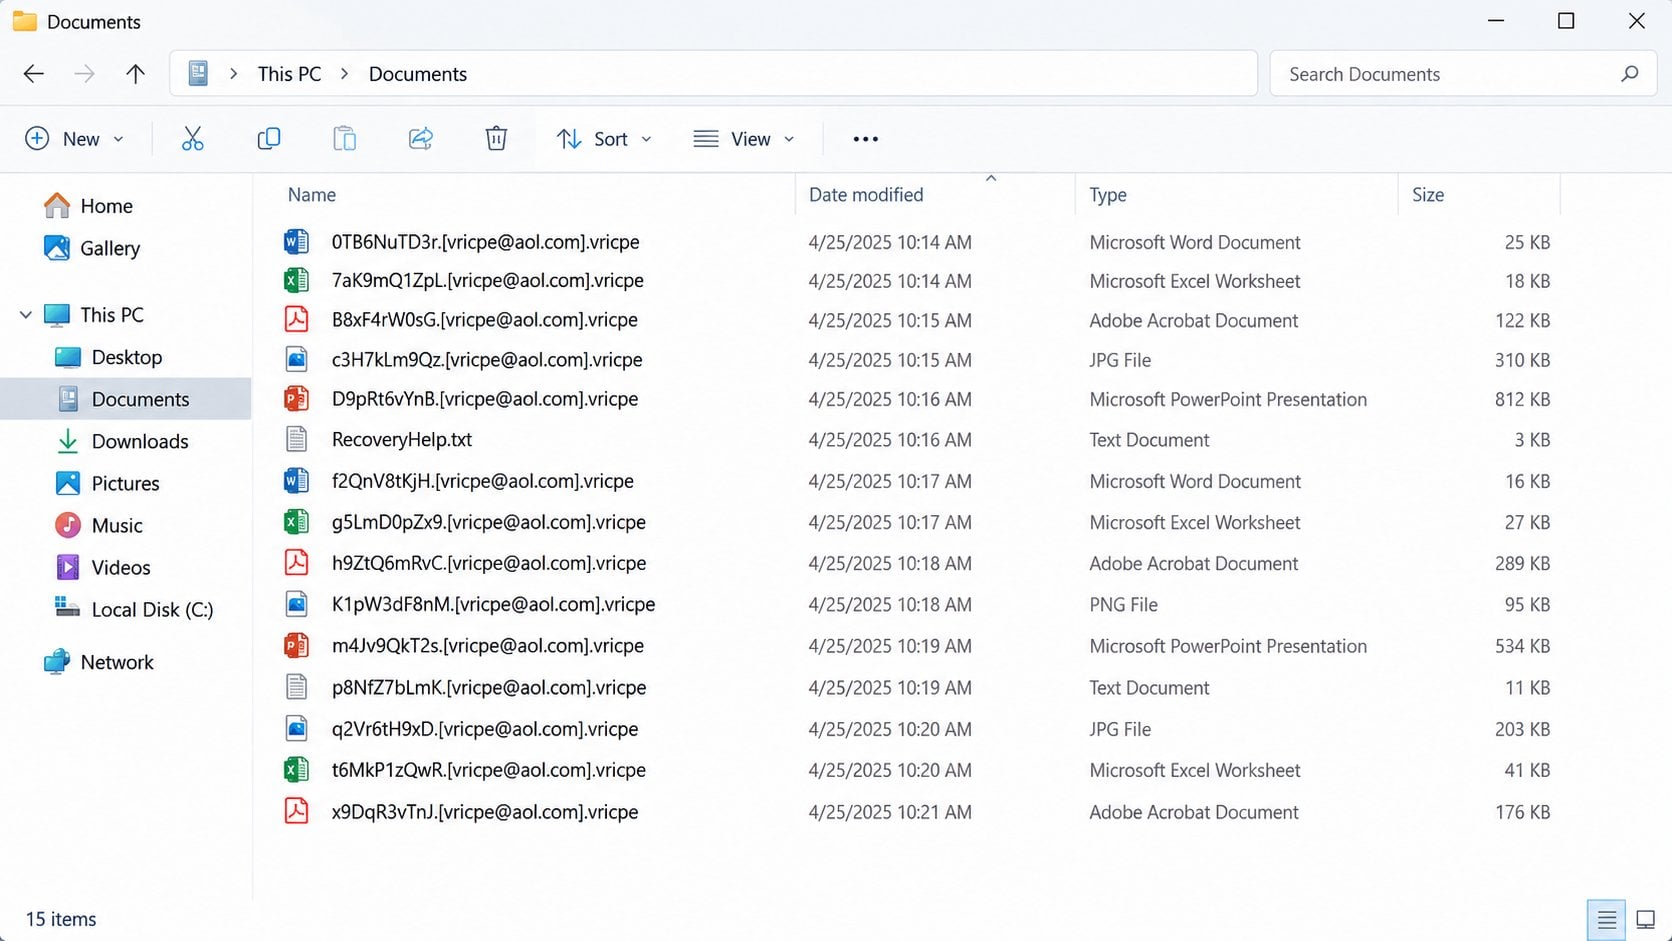This screenshot has width=1672, height=941.
Task: Select Documents in the navigation pane
Action: click(x=126, y=399)
